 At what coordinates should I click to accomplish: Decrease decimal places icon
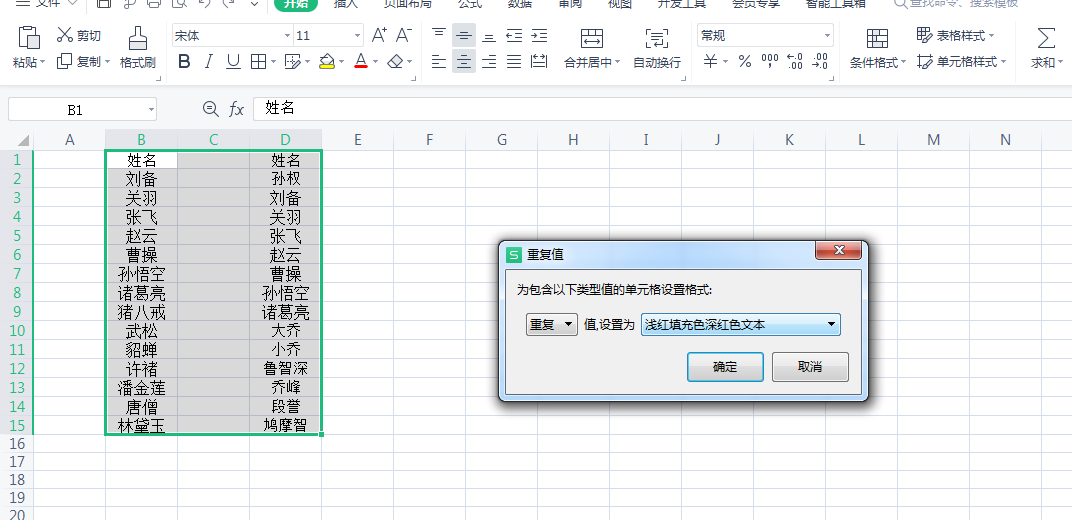[x=820, y=62]
